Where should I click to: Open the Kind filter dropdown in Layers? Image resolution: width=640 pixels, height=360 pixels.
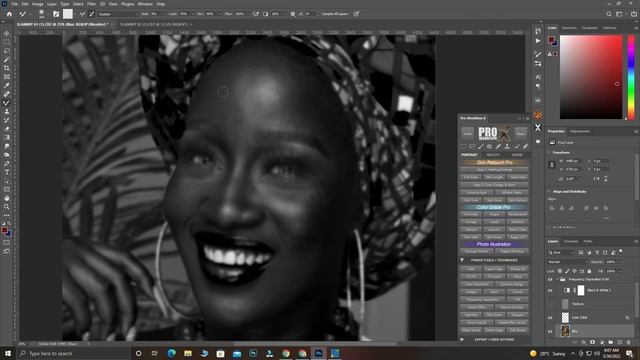tap(561, 253)
